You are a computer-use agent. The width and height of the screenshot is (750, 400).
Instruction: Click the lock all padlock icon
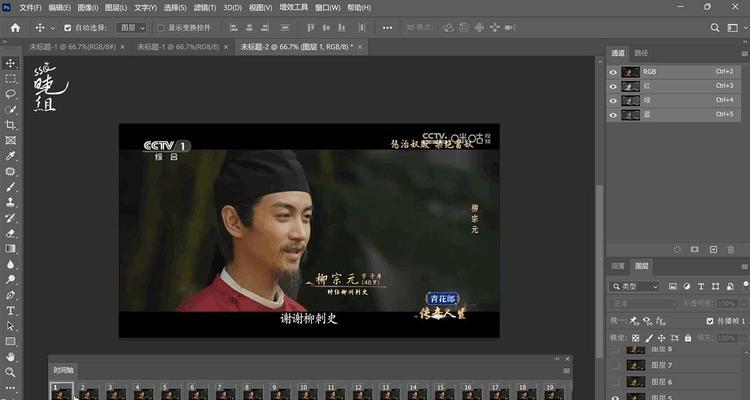[688, 338]
